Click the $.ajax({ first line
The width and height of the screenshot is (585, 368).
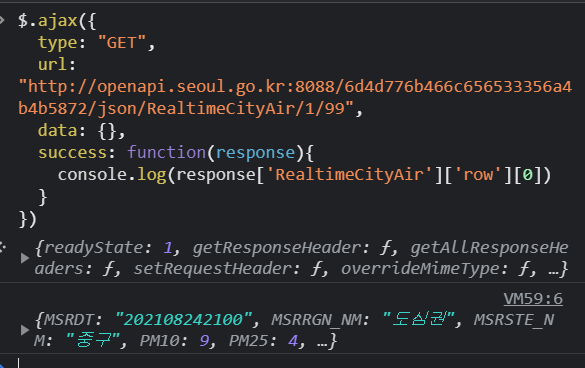[57, 21]
